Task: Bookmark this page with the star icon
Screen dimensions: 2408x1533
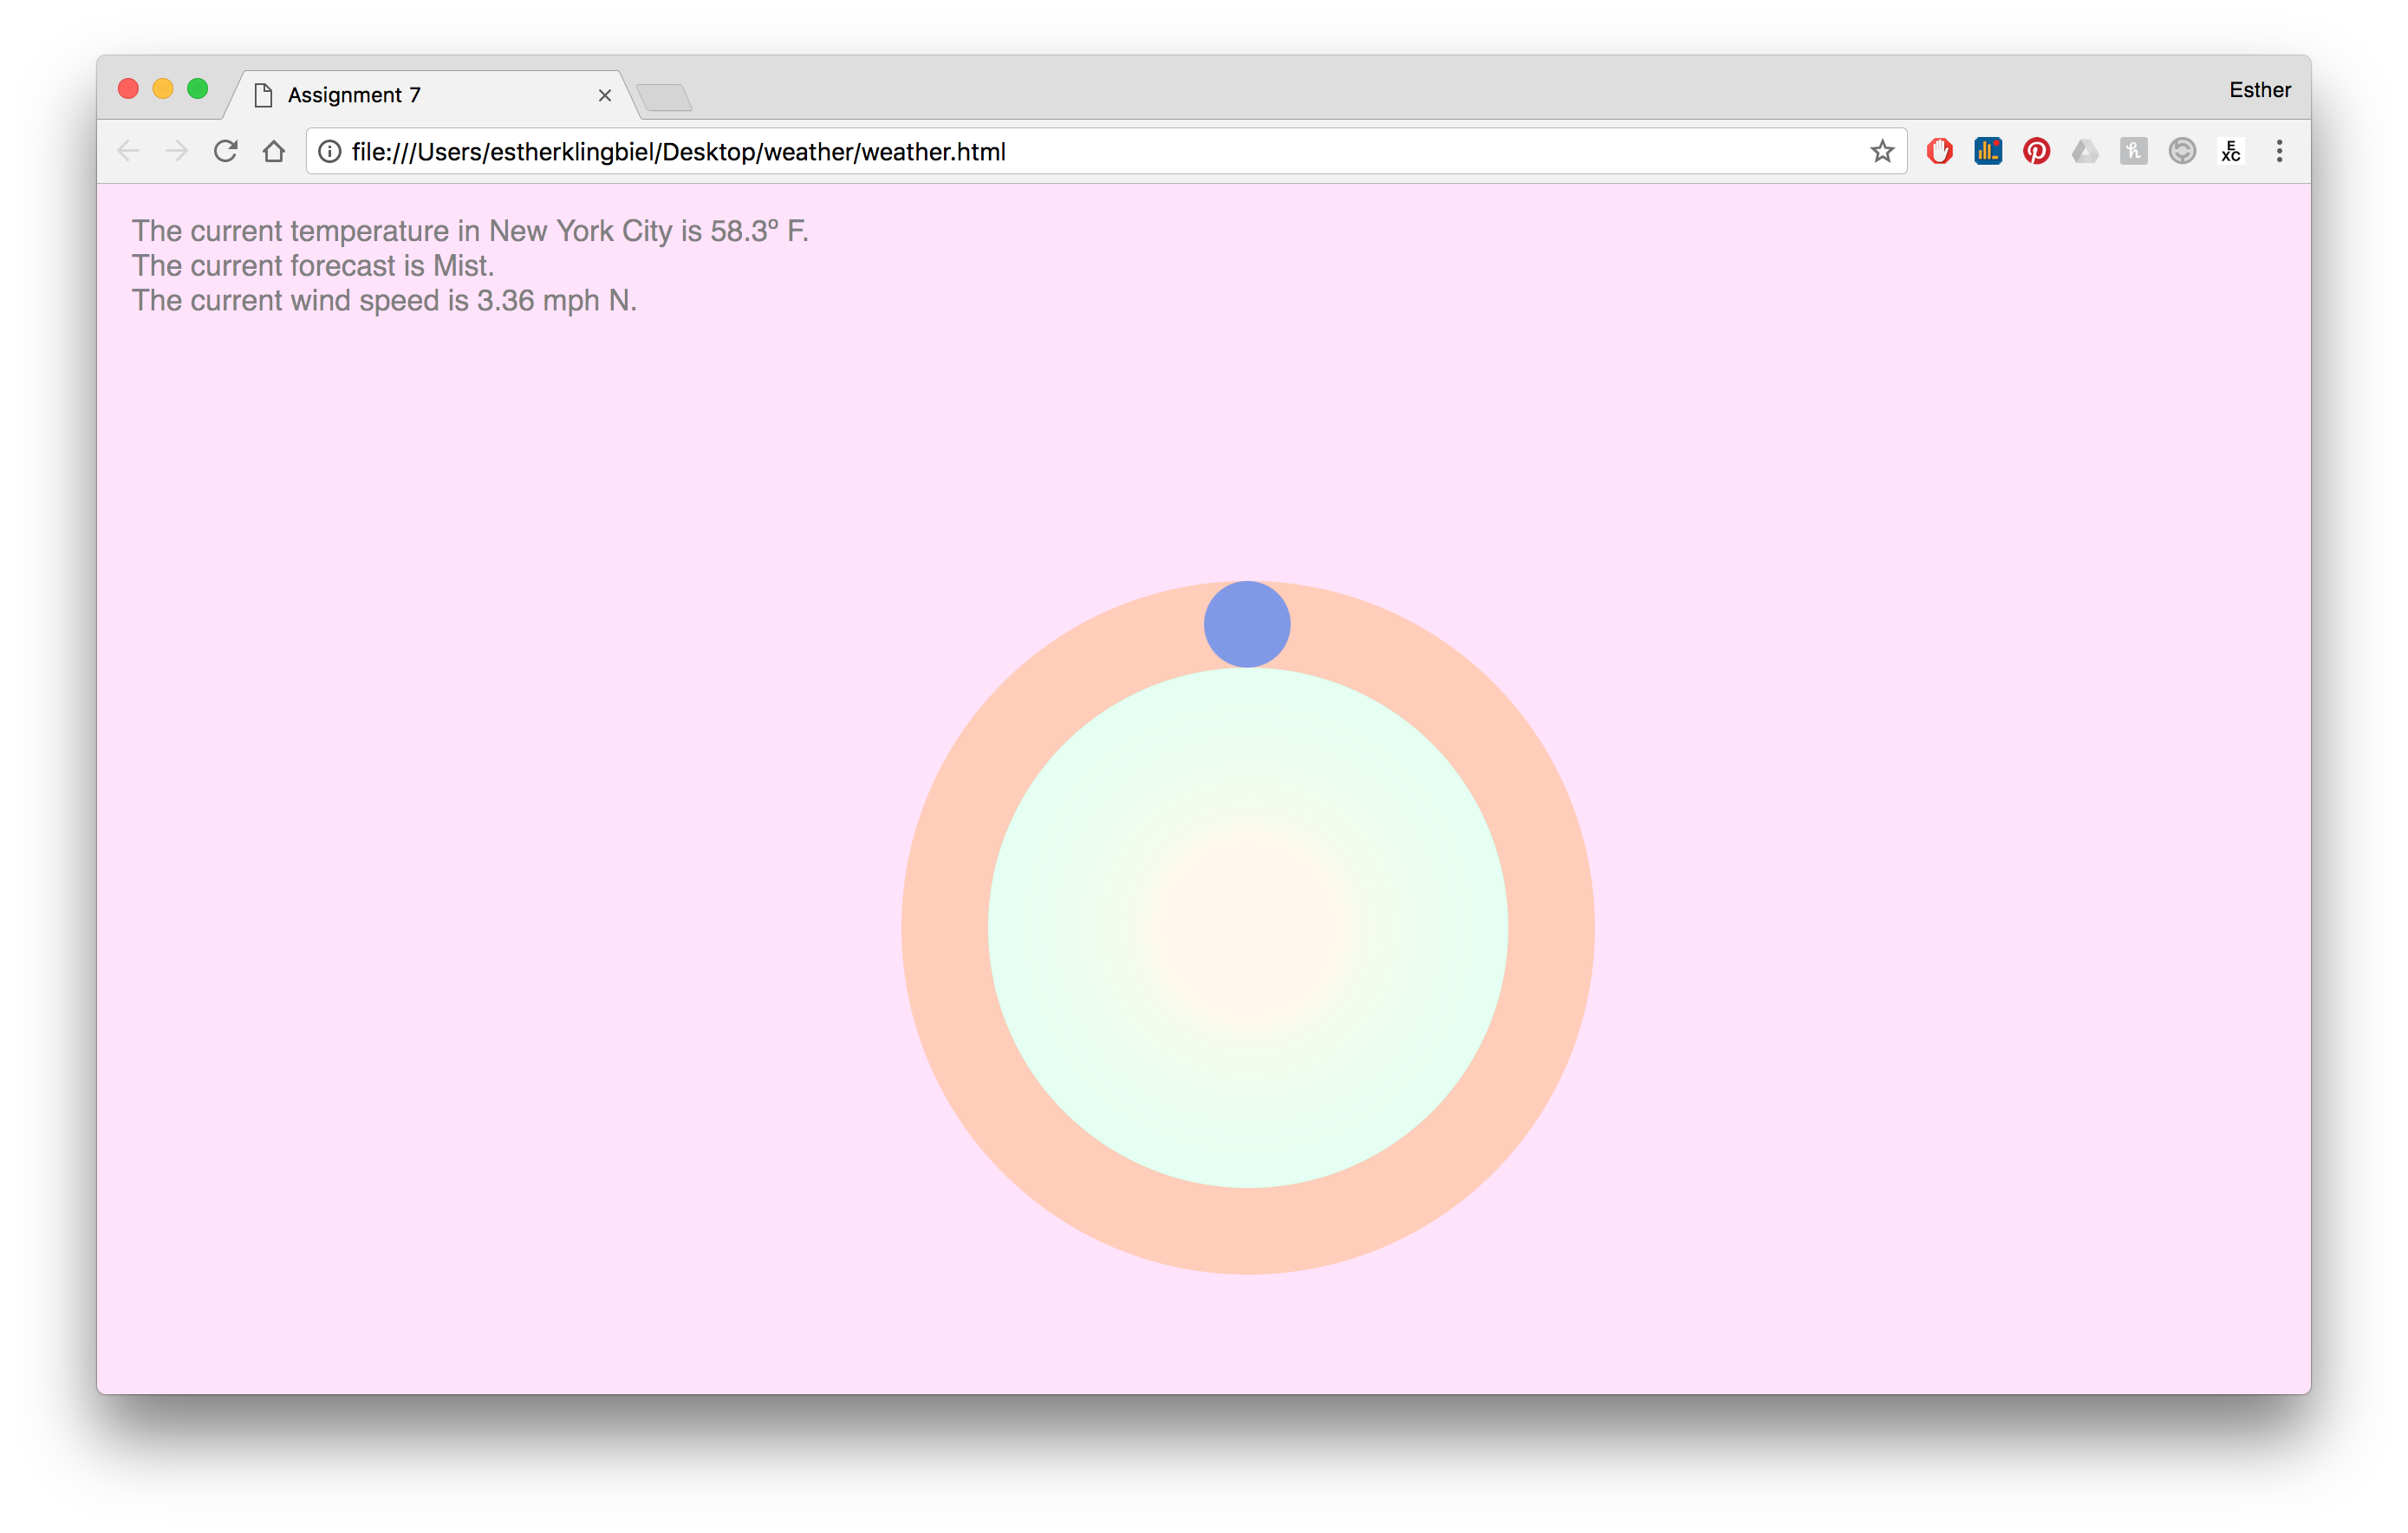Action: [x=1882, y=151]
